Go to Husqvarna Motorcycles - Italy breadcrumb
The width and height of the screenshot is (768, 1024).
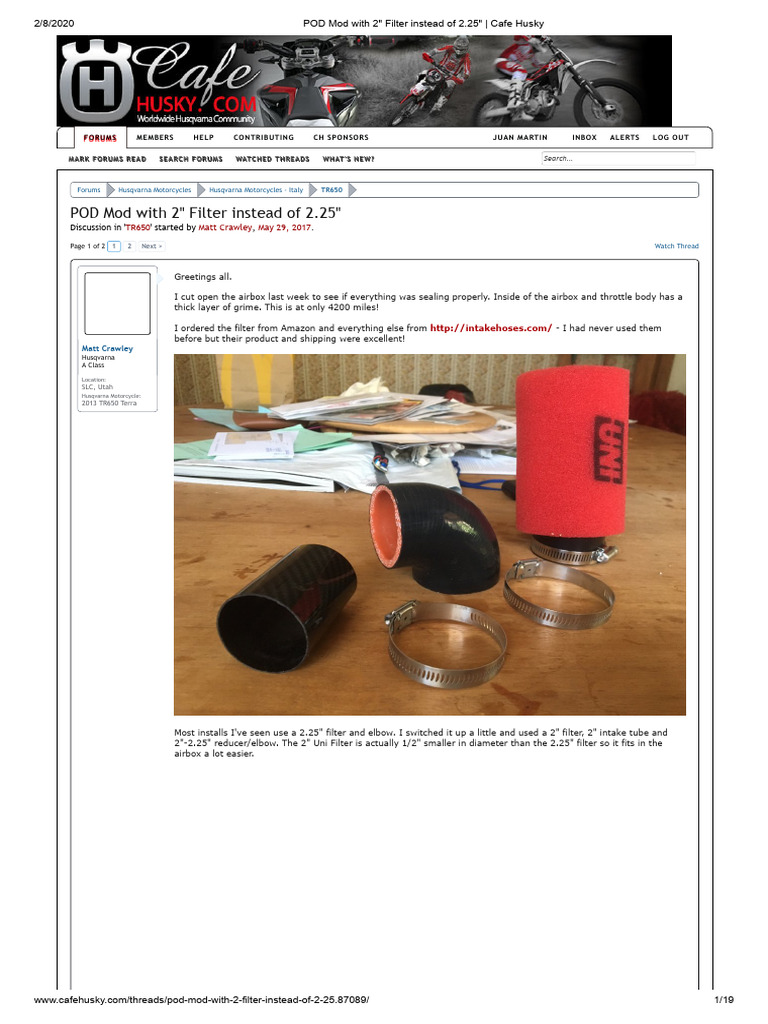(x=256, y=190)
